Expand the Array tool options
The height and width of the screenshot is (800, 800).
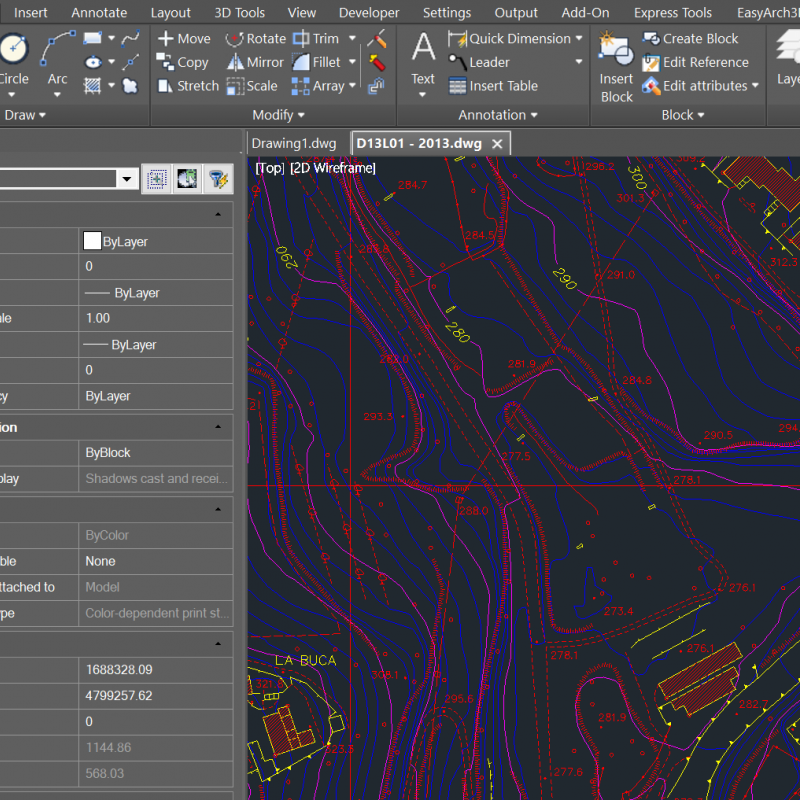[352, 86]
